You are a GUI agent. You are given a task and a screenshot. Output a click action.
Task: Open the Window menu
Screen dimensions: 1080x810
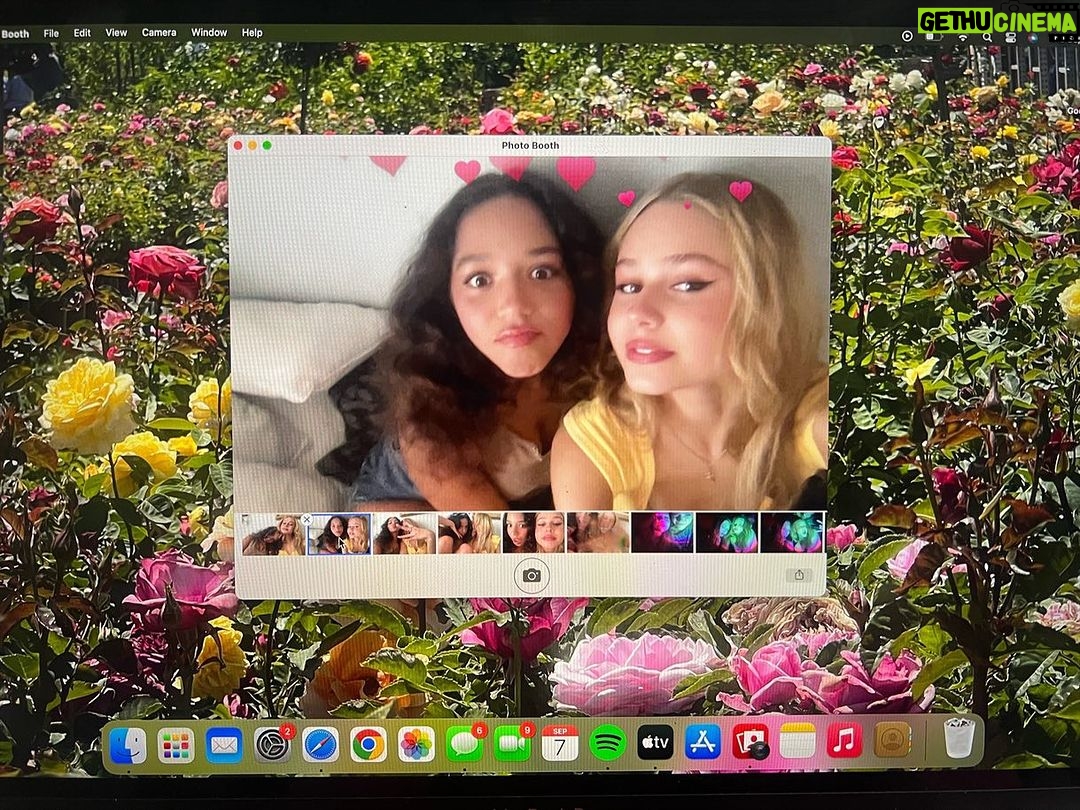coord(209,33)
